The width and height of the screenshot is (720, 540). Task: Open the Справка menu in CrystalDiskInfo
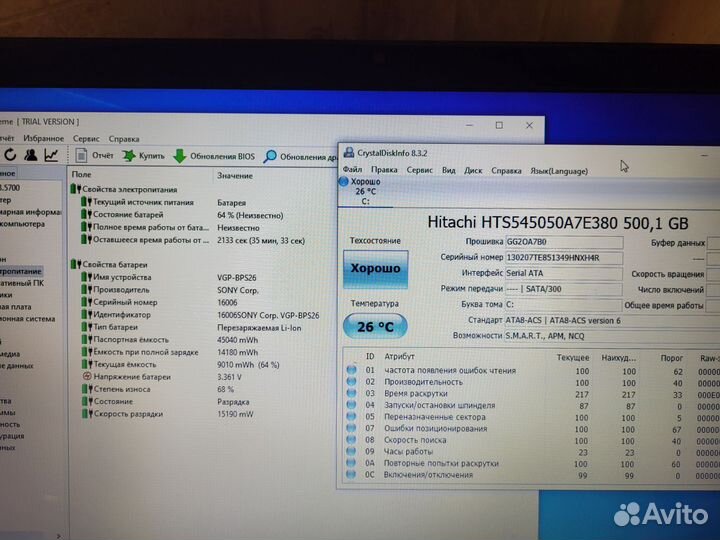tap(506, 171)
